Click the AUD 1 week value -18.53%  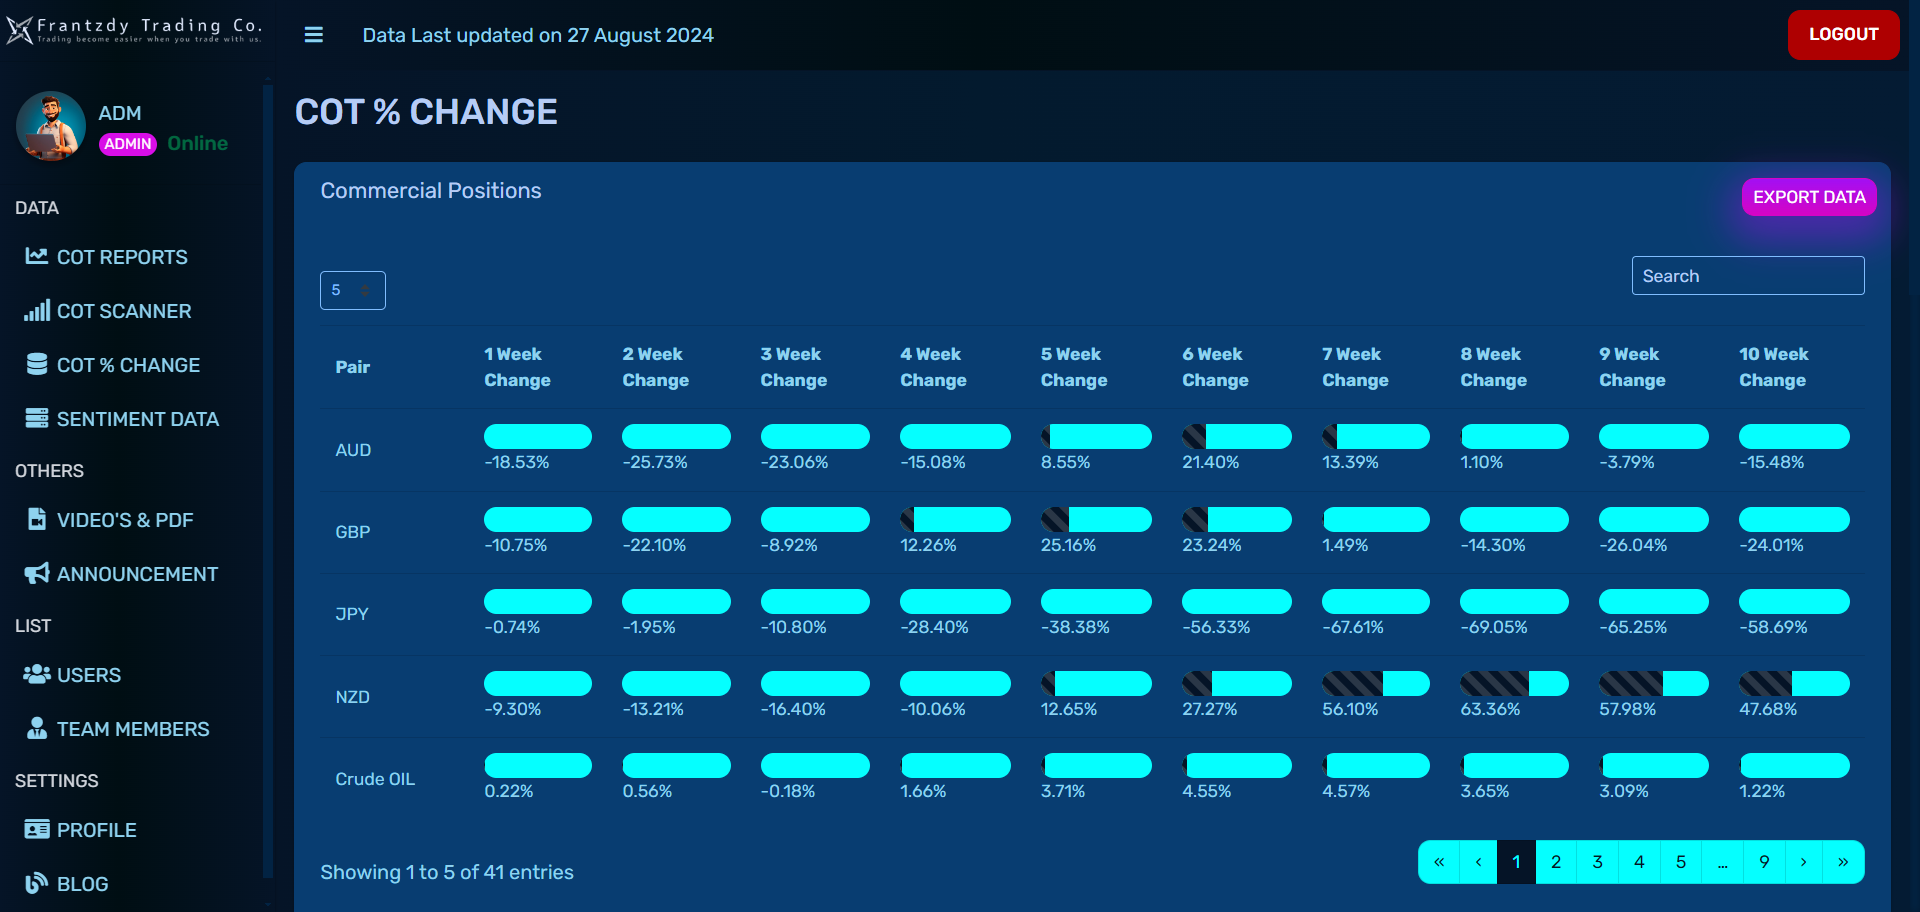[x=517, y=462]
